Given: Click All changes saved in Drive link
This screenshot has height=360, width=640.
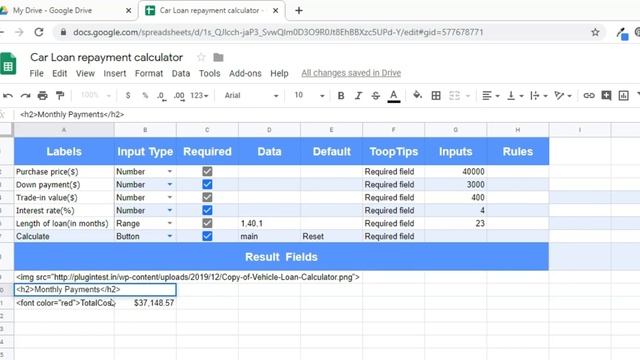Looking at the screenshot, I should point(351,73).
